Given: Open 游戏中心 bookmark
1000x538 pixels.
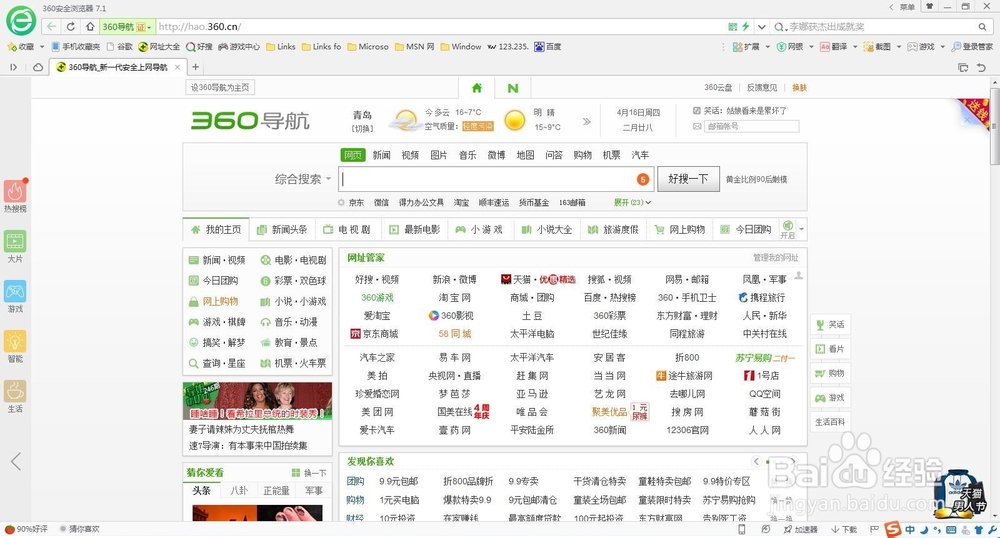Looking at the screenshot, I should (x=239, y=47).
